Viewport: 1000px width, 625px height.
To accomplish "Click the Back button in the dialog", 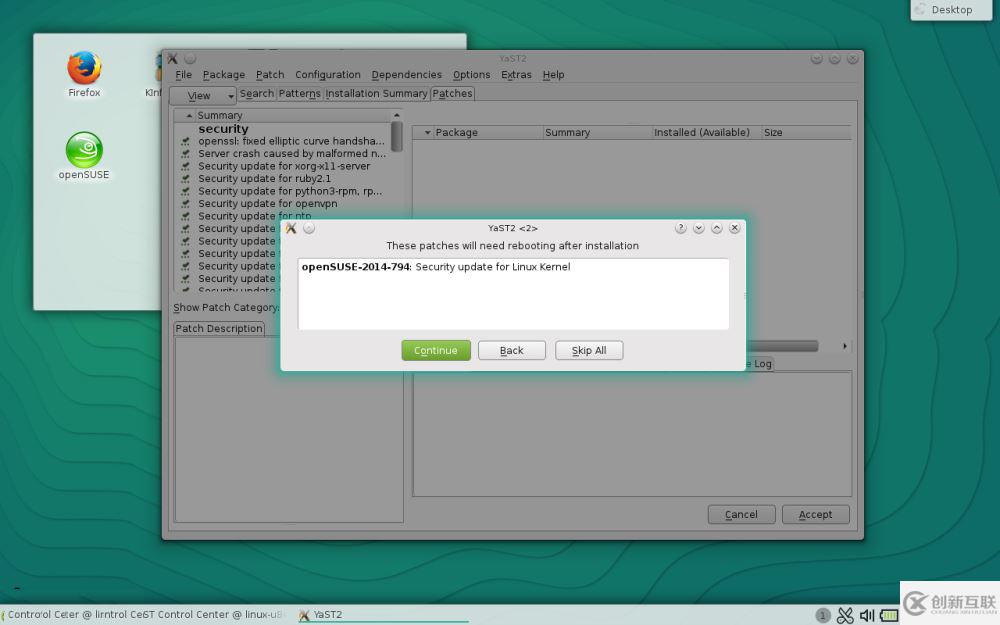I will (511, 350).
